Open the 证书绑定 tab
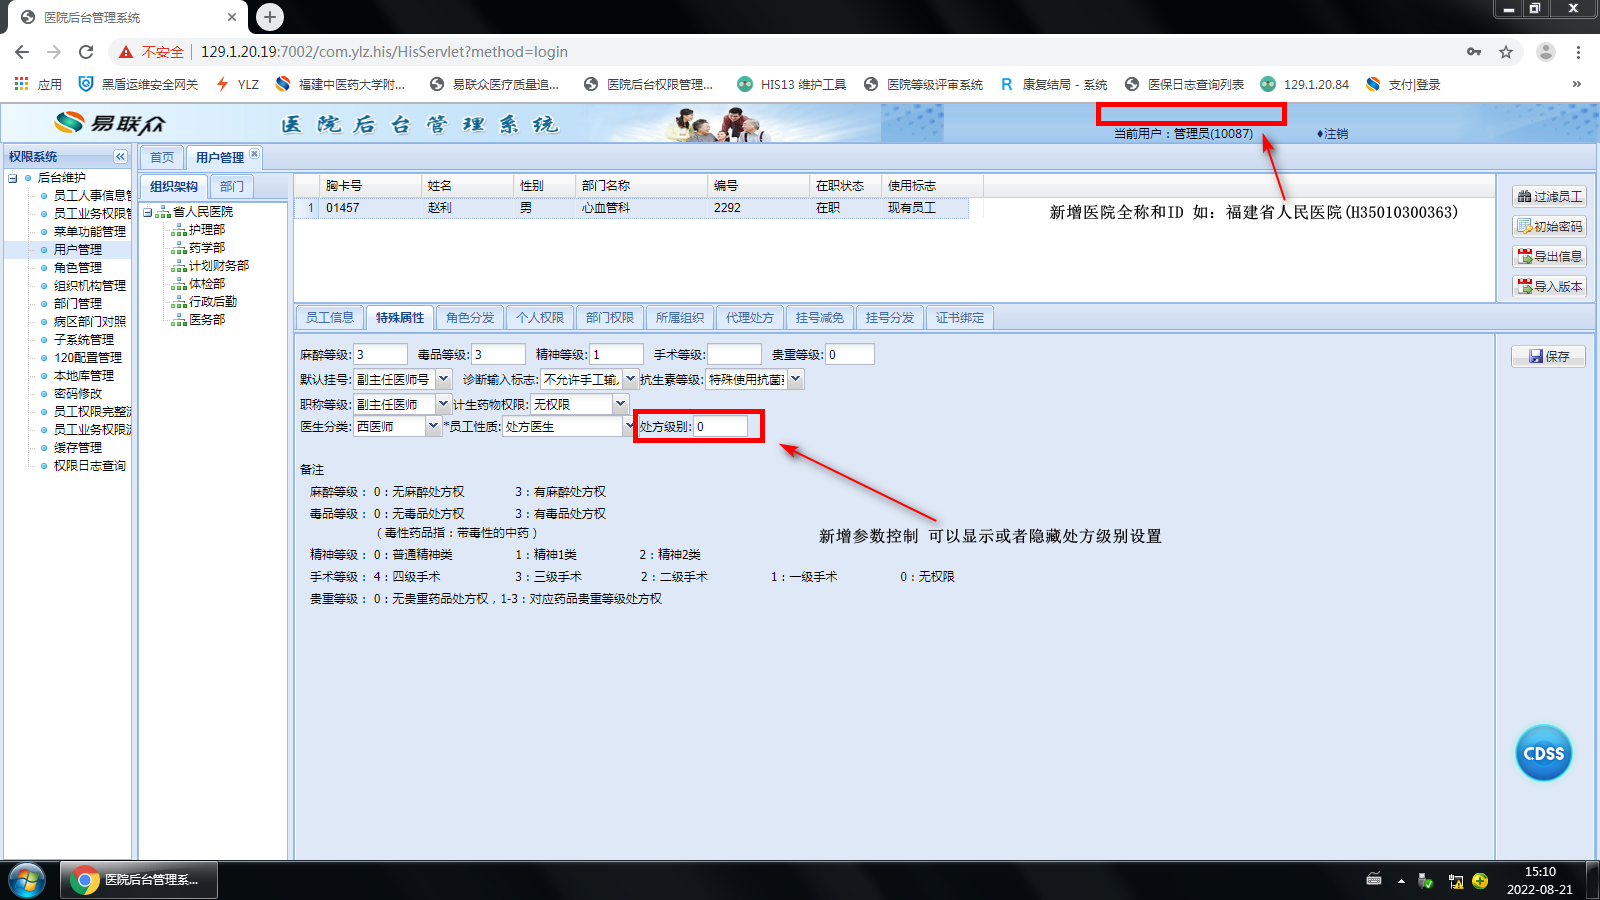1600x900 pixels. (x=960, y=318)
